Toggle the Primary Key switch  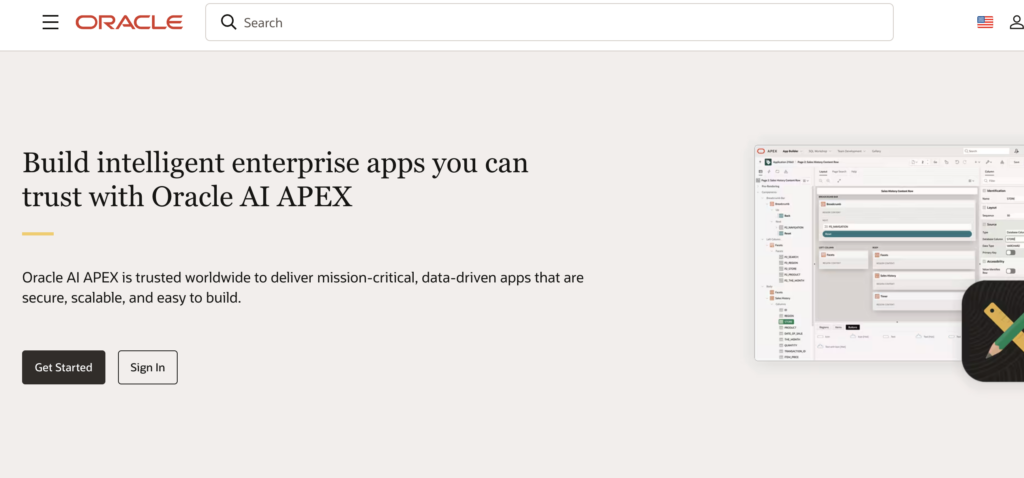pos(1010,253)
